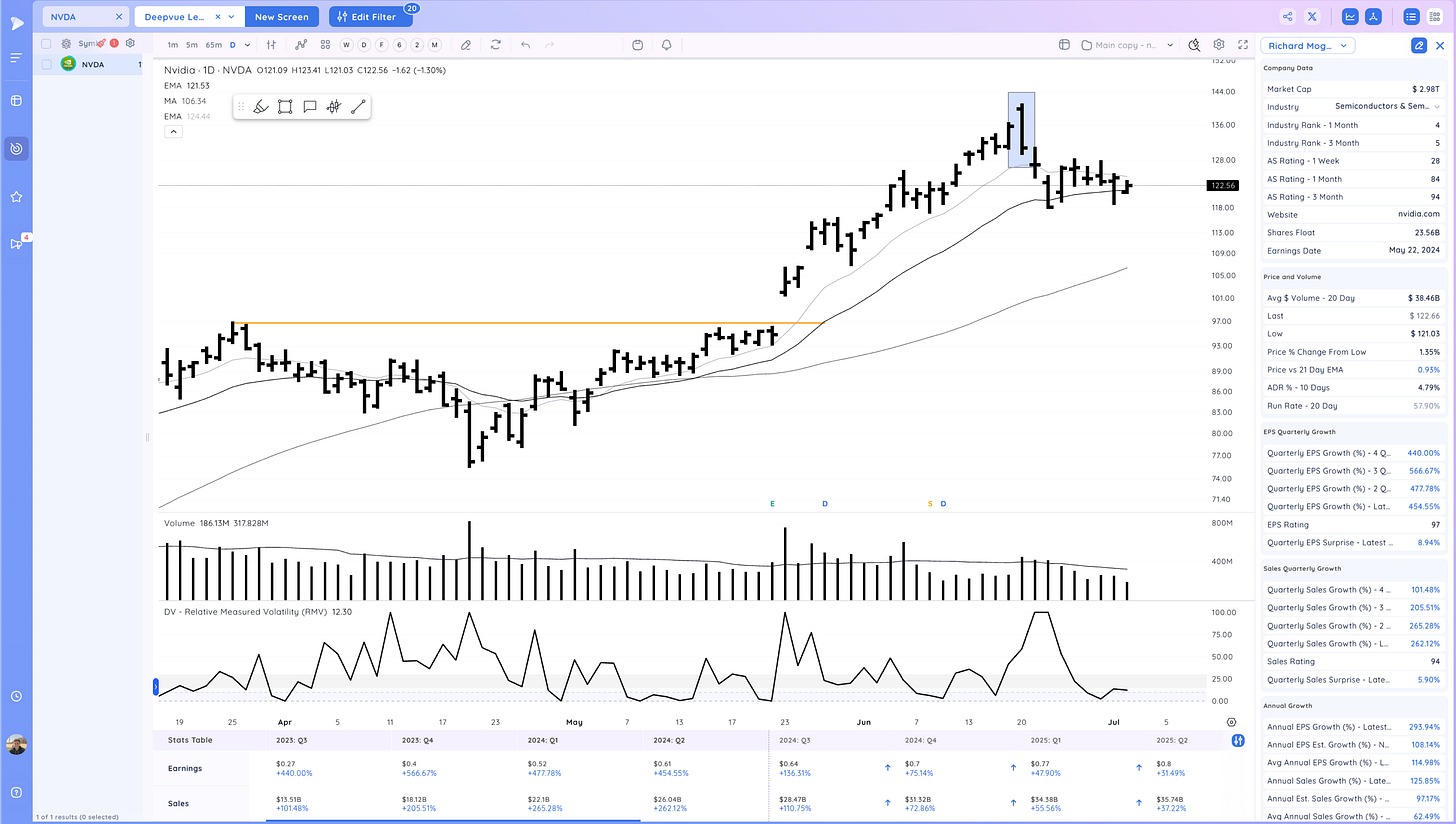The height and width of the screenshot is (824, 1456).
Task: Open the table layout icon in sidebar
Action: (x=16, y=101)
